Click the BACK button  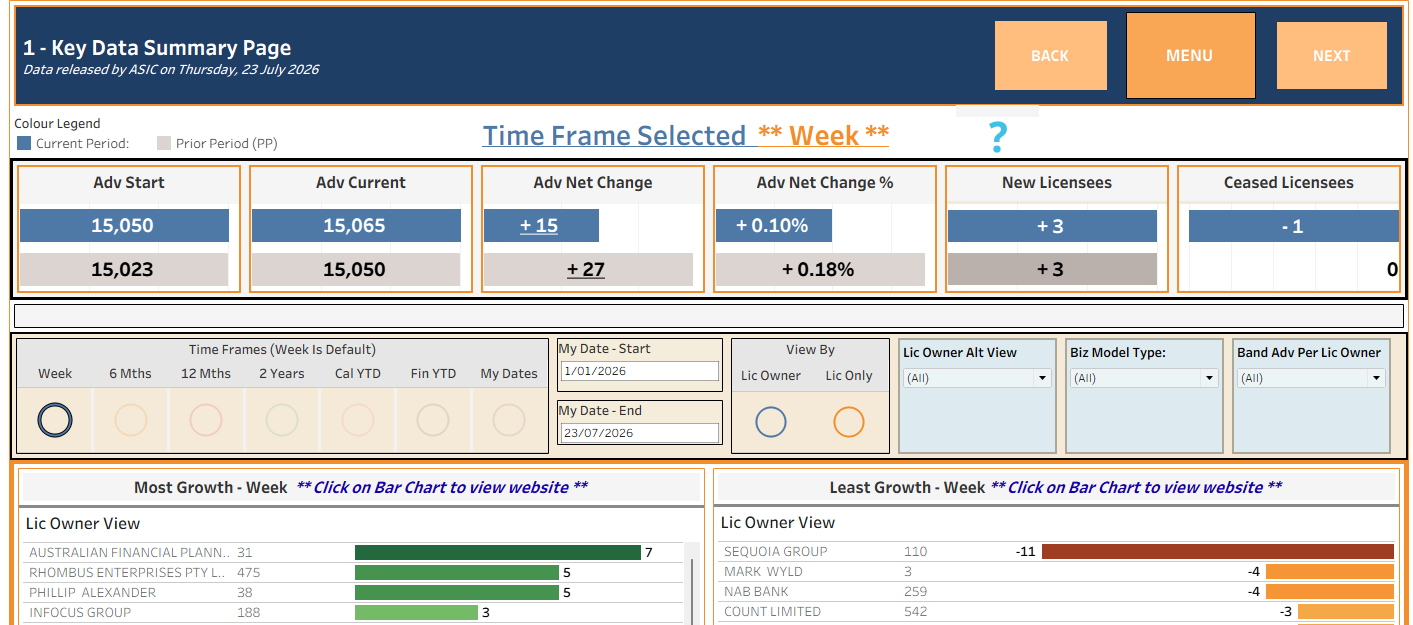[x=1050, y=56]
